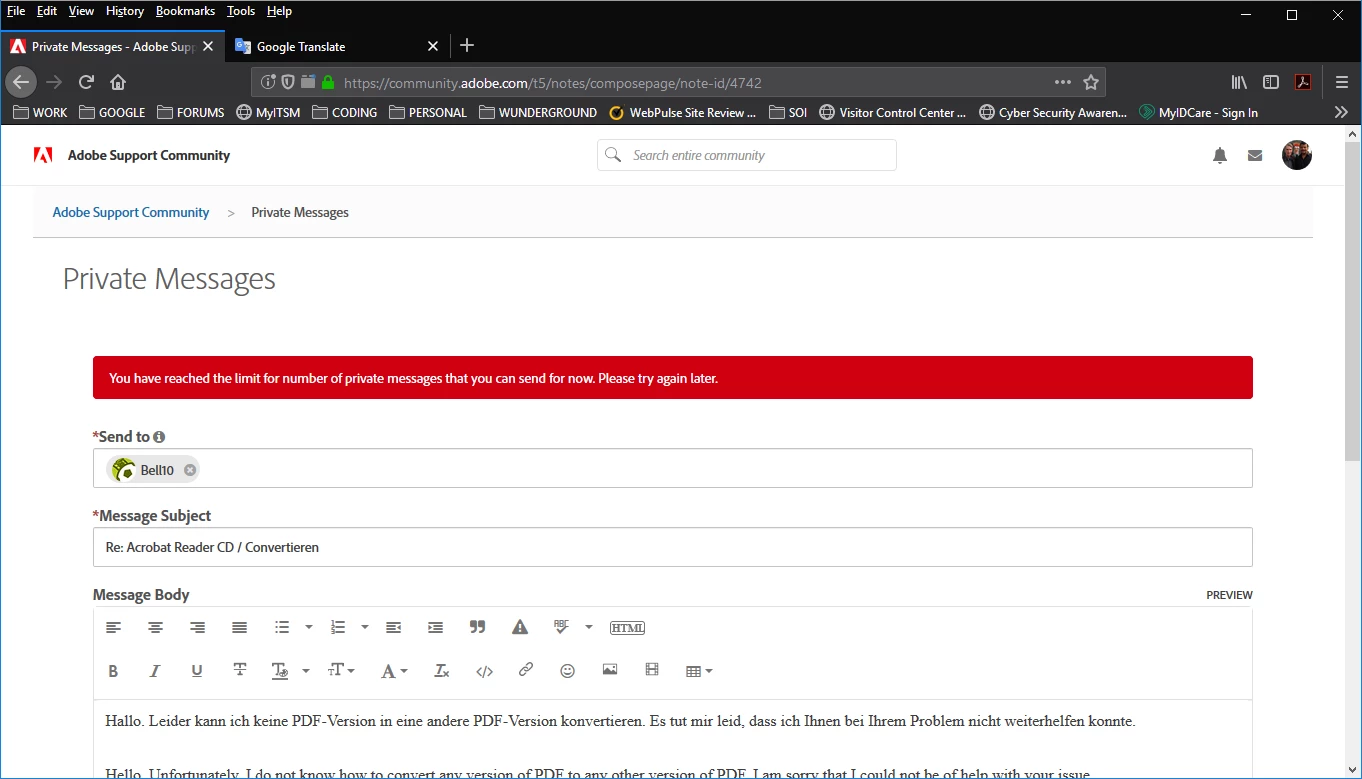This screenshot has height=779, width=1362.
Task: Switch to the Google Translate tab
Action: (x=336, y=46)
